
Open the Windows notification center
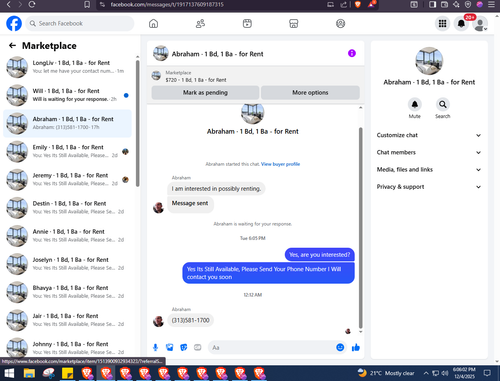pos(487,373)
